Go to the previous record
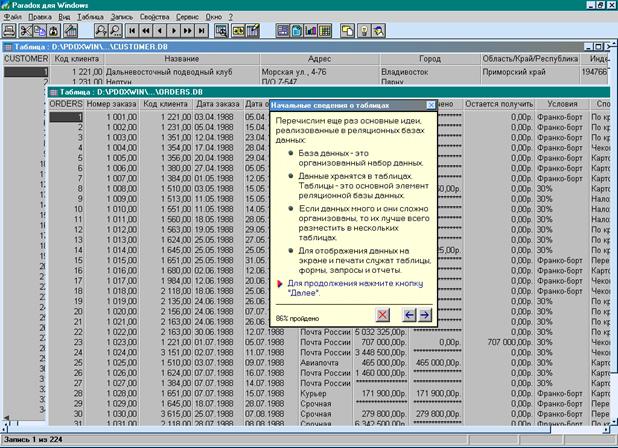 tap(160, 30)
